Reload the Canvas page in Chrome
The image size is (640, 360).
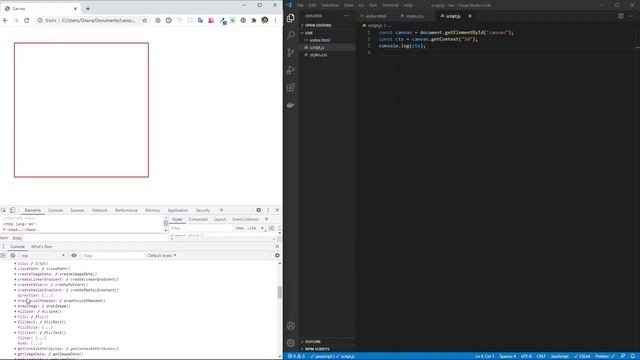27,20
